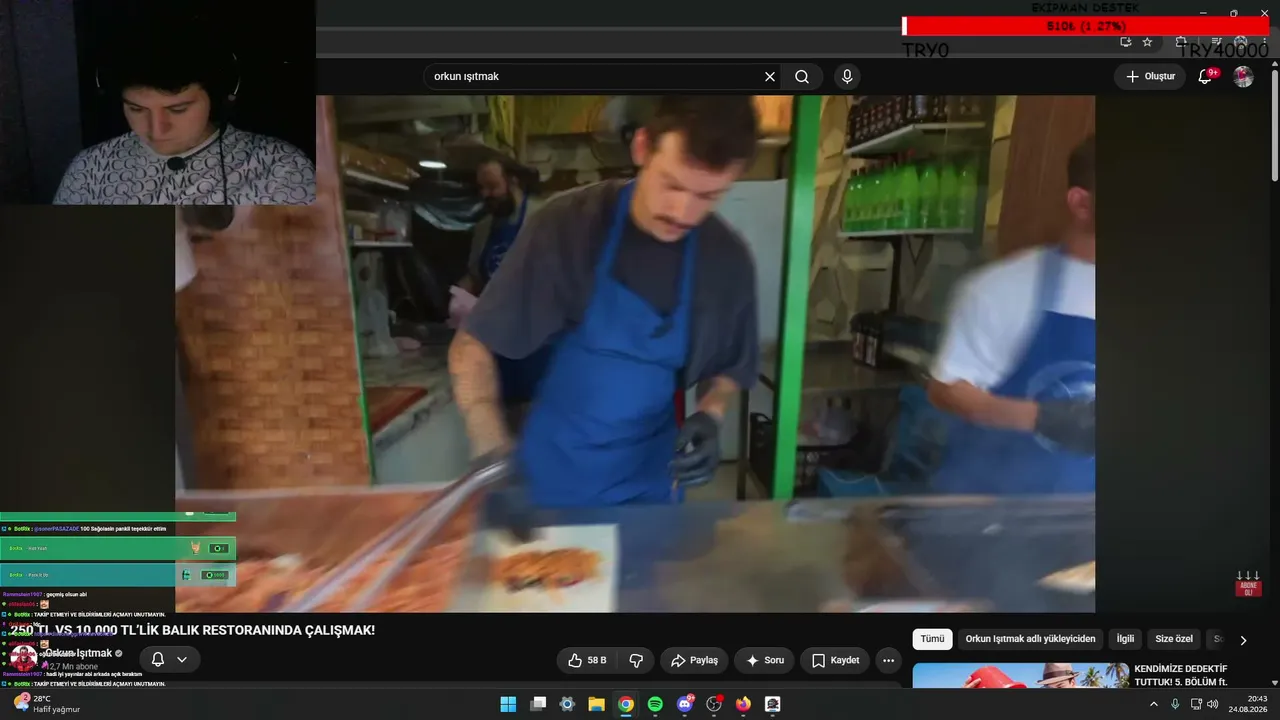Click the playing video frame
The height and width of the screenshot is (720, 1280).
[635, 354]
